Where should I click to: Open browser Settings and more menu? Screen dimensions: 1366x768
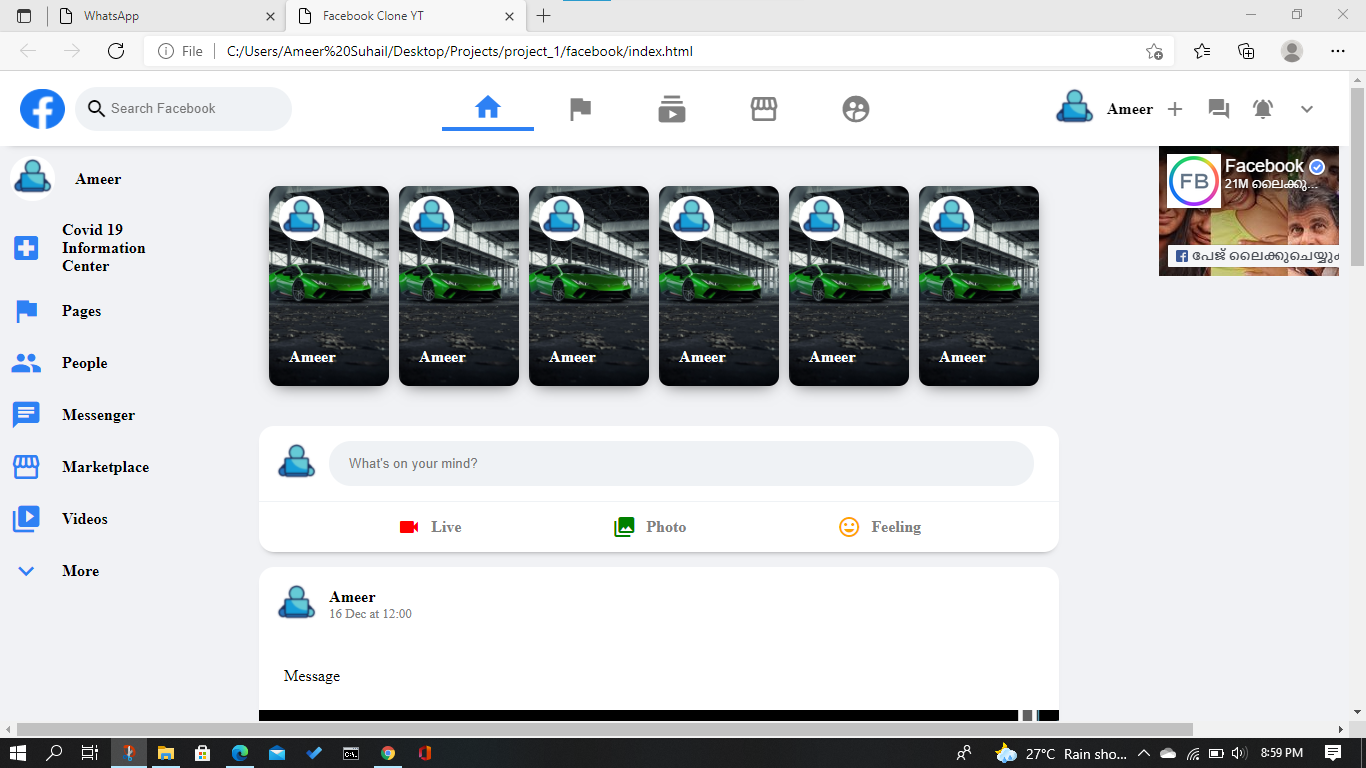point(1338,51)
